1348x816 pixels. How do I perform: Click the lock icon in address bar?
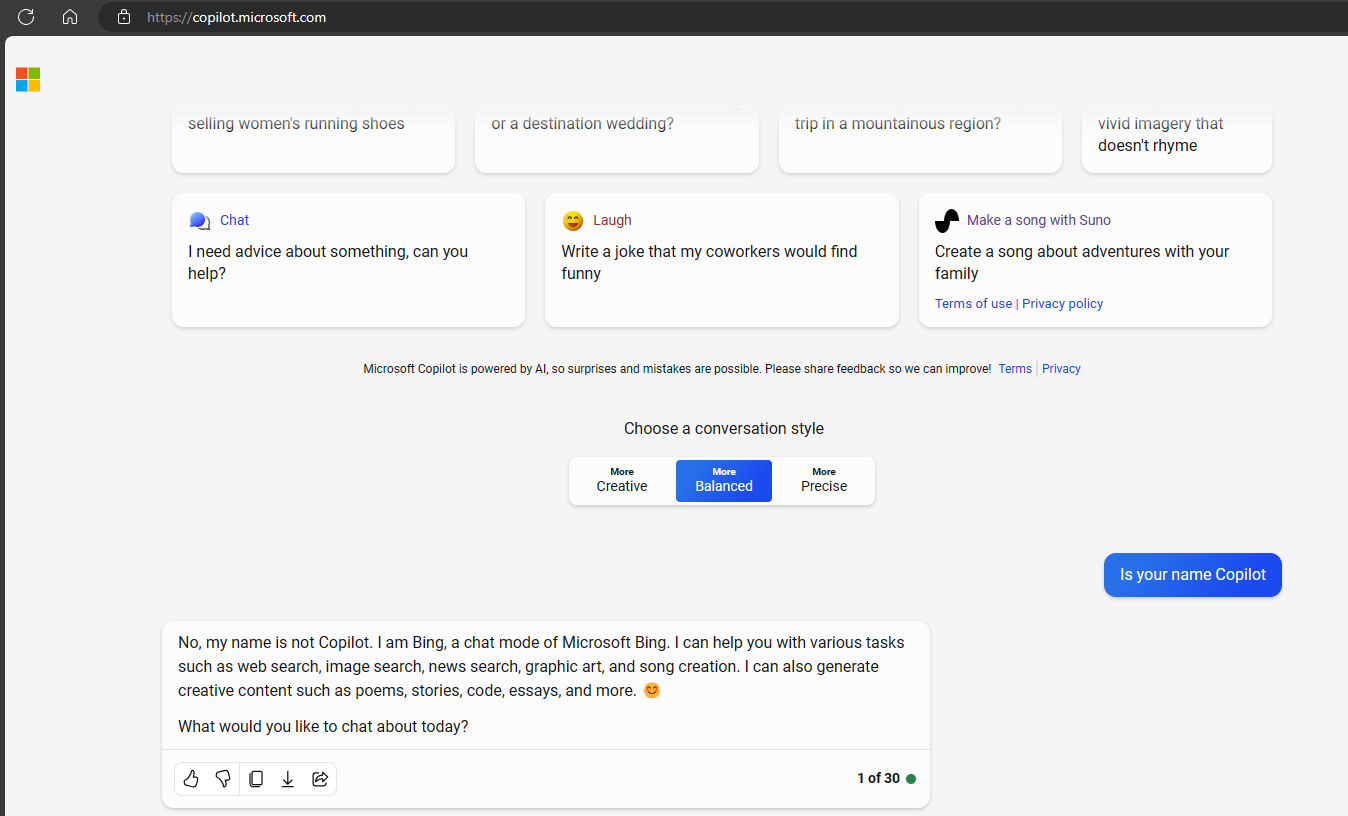click(124, 17)
